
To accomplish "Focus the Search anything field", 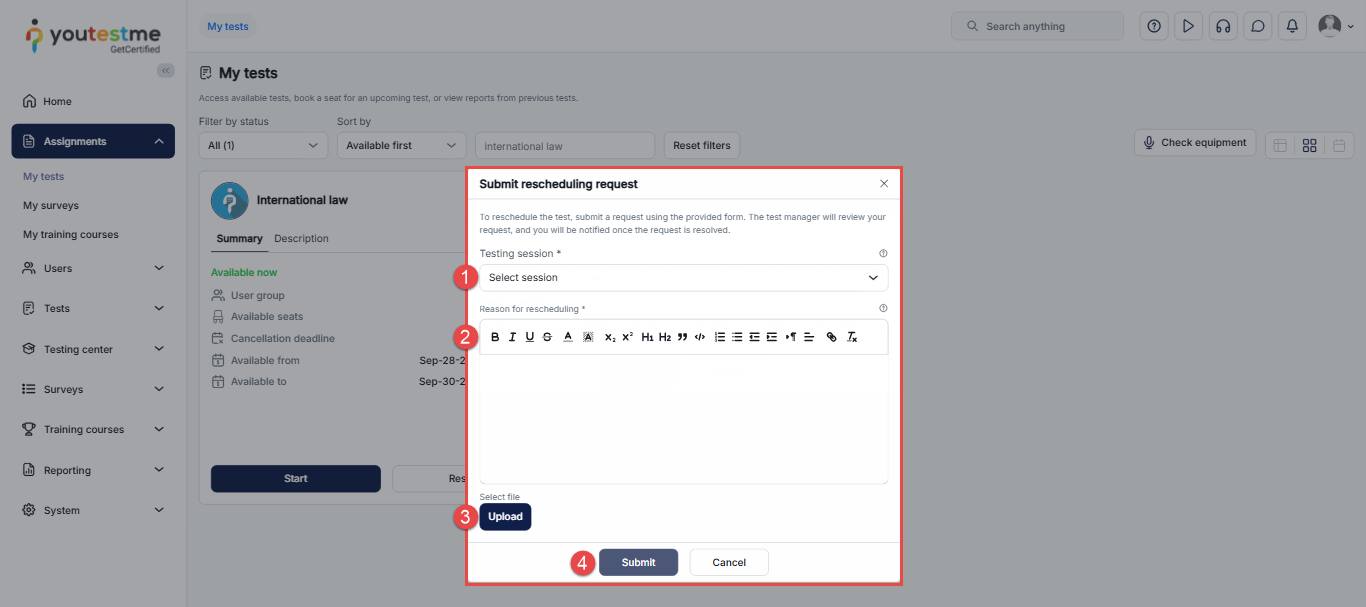I will tap(1037, 26).
